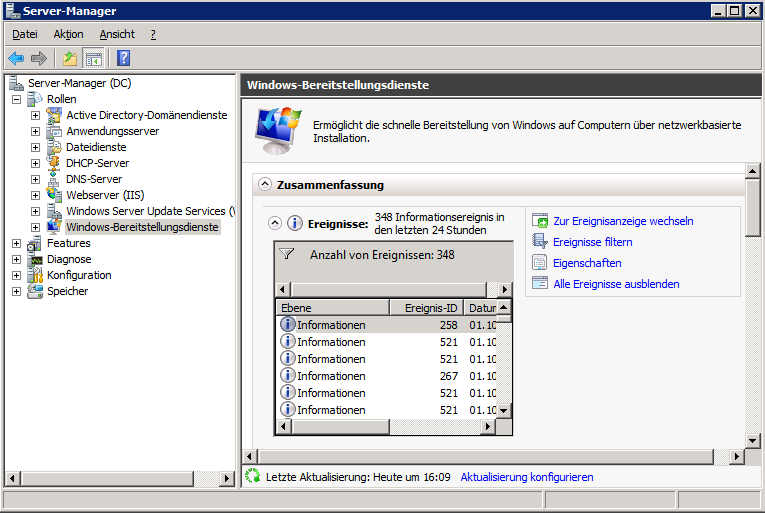Click the Windows-Bereitstellungsdienste tree icon

point(54,227)
